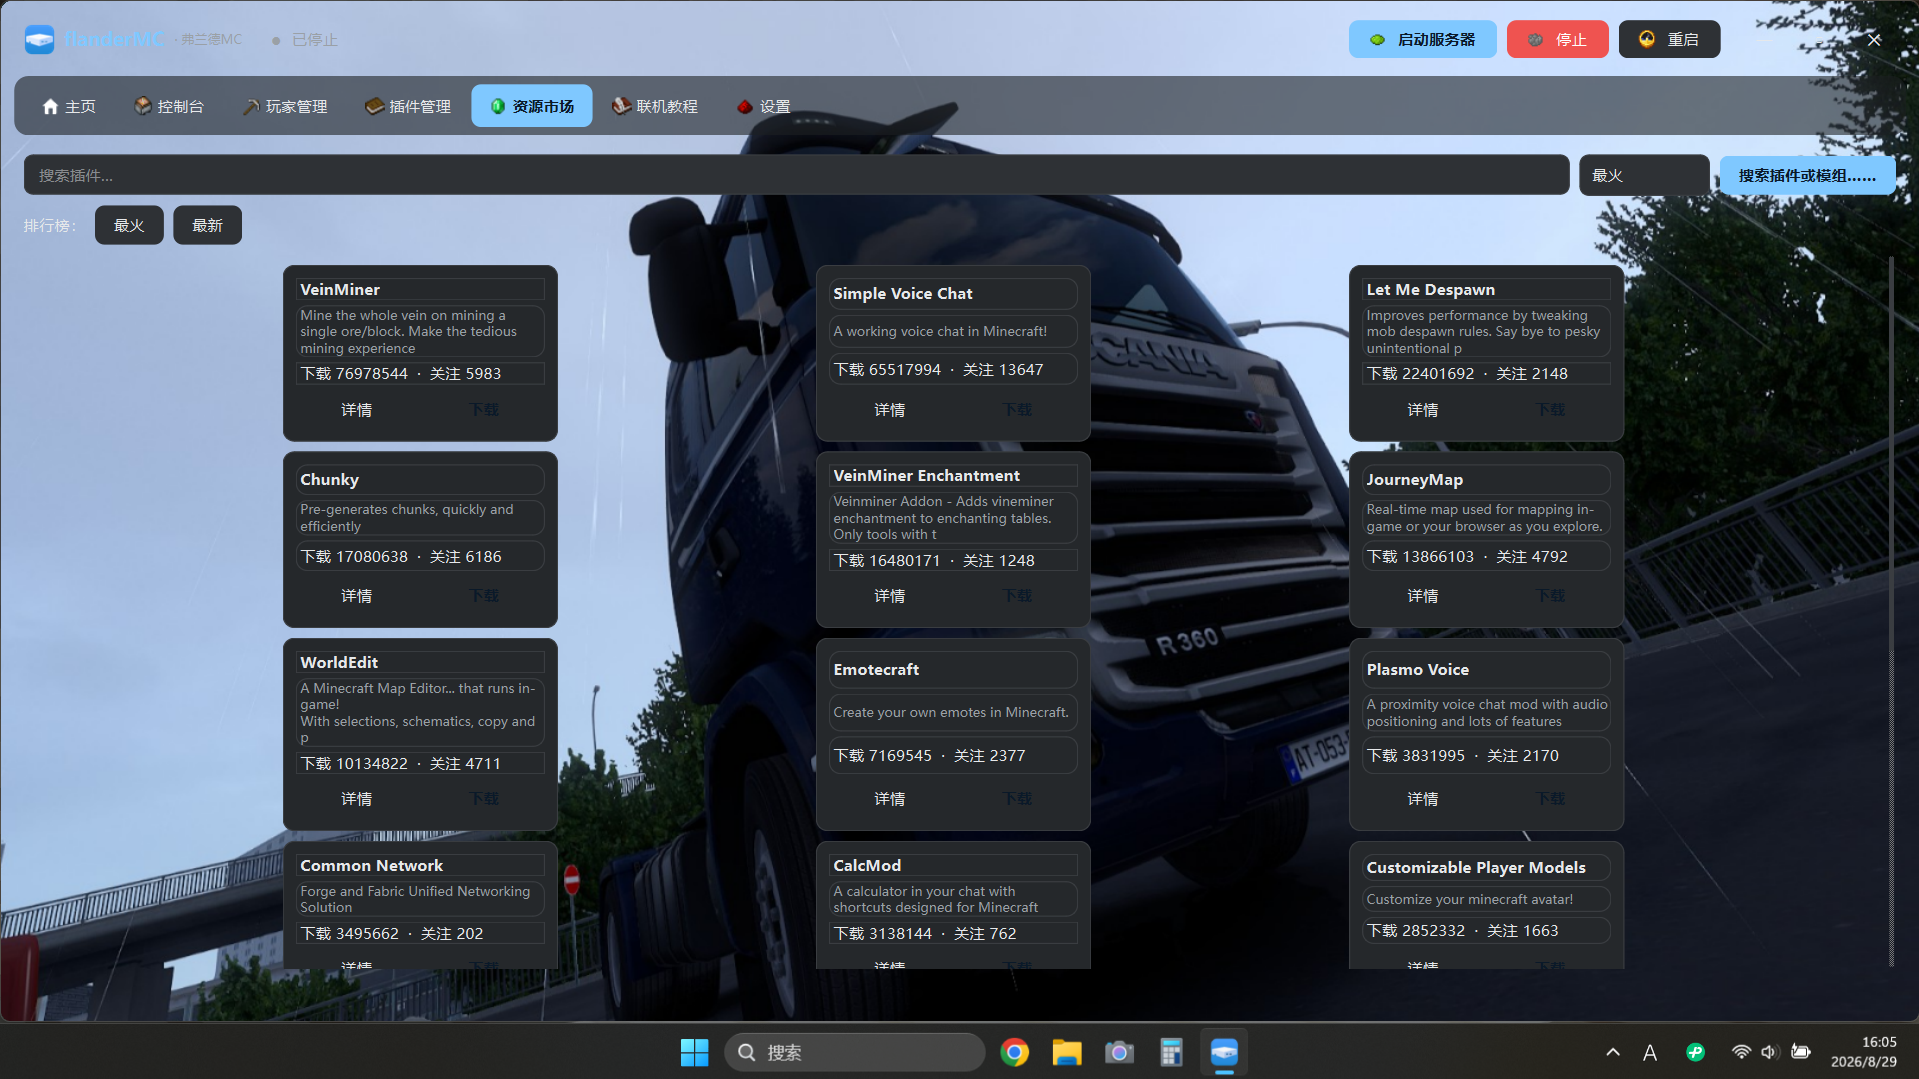Click the 重启 restart button
The image size is (1919, 1079).
1670,39
